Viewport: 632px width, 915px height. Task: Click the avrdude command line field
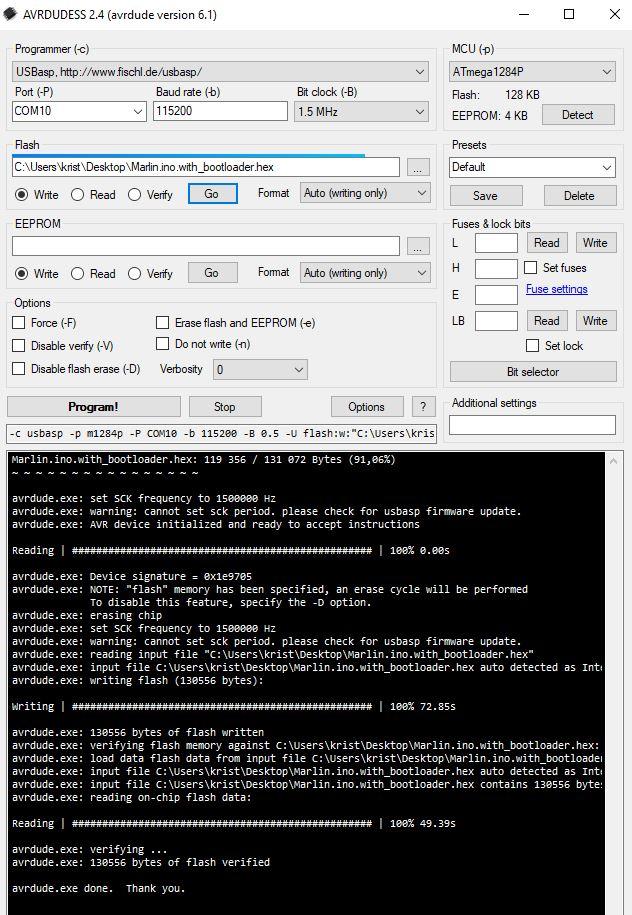222,434
